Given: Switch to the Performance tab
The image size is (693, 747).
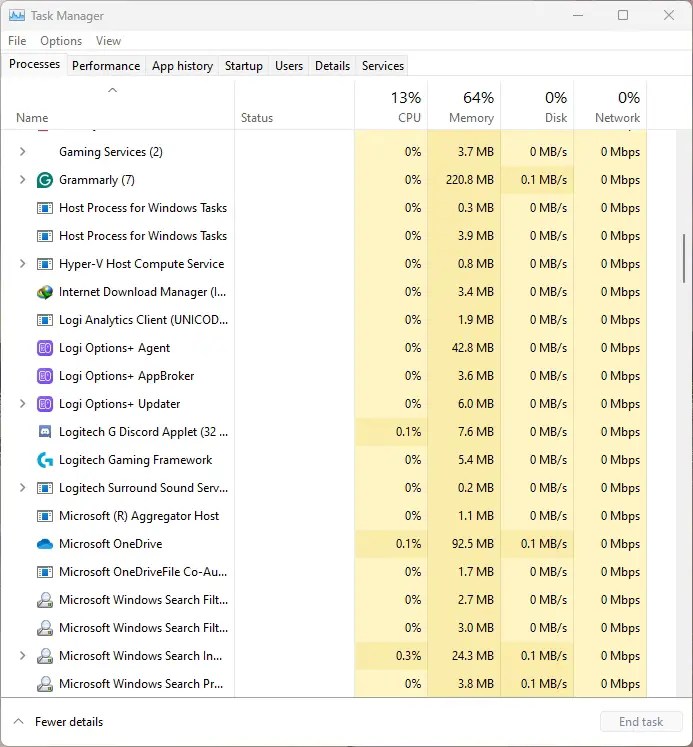Looking at the screenshot, I should click(x=106, y=66).
